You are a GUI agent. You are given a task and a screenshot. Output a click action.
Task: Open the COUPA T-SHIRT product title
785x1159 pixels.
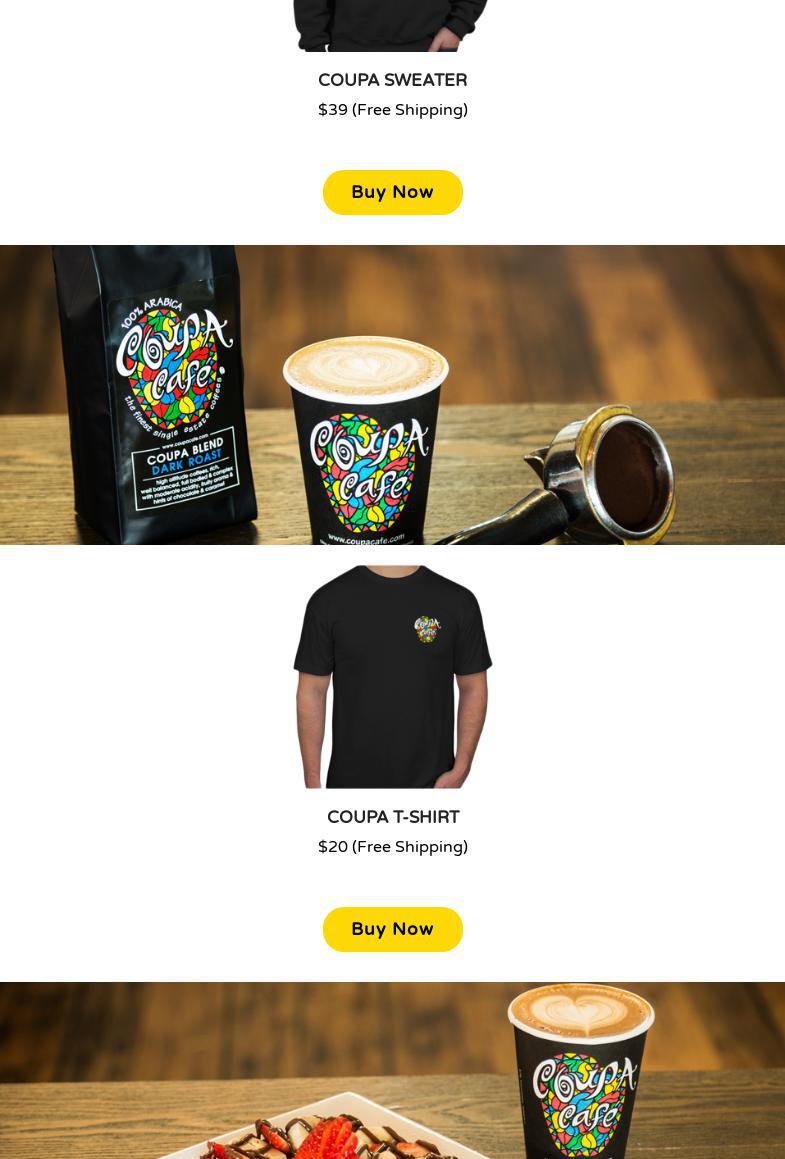(392, 817)
